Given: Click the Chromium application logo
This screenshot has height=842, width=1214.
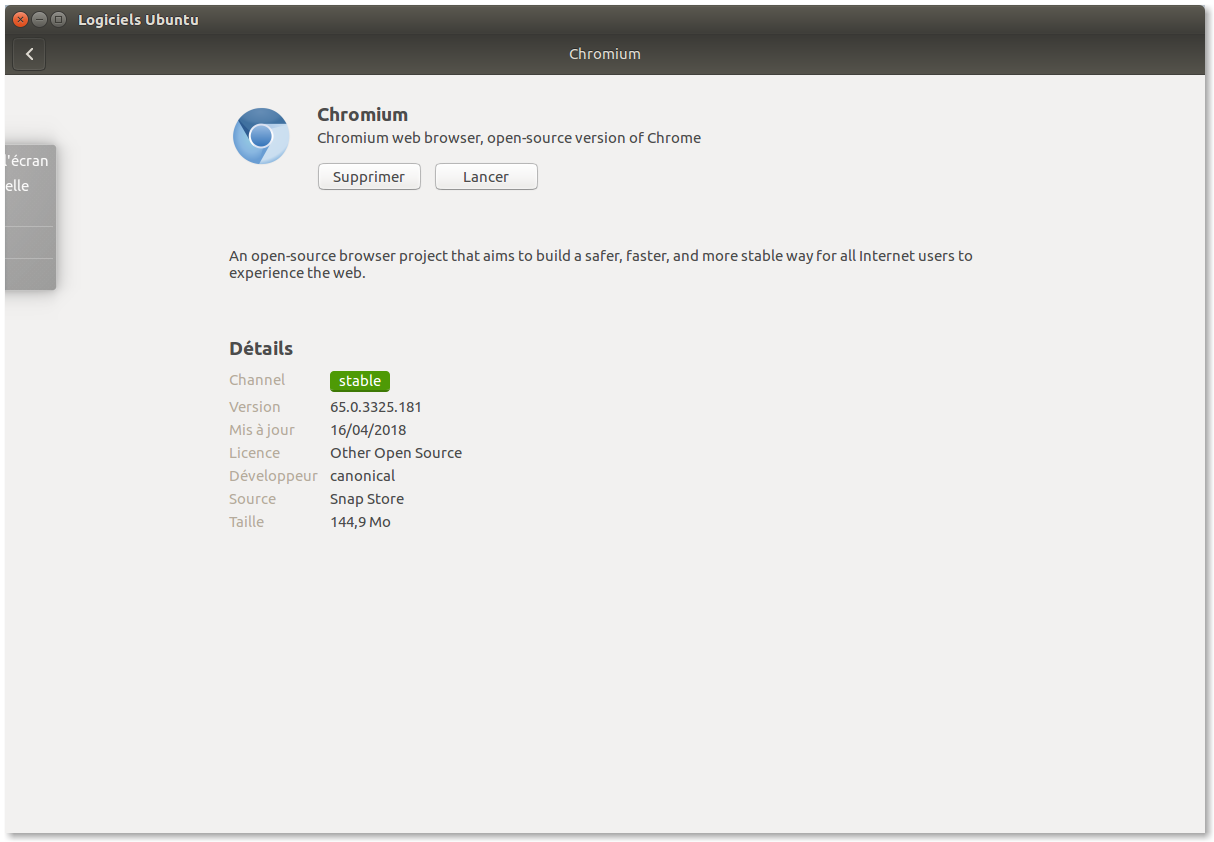Looking at the screenshot, I should 261,136.
